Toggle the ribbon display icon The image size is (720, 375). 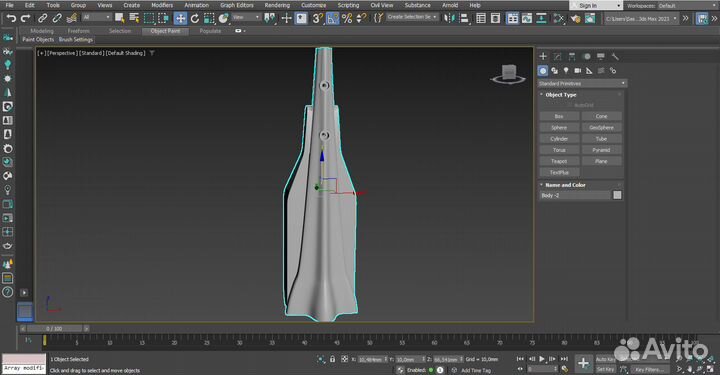click(512, 18)
